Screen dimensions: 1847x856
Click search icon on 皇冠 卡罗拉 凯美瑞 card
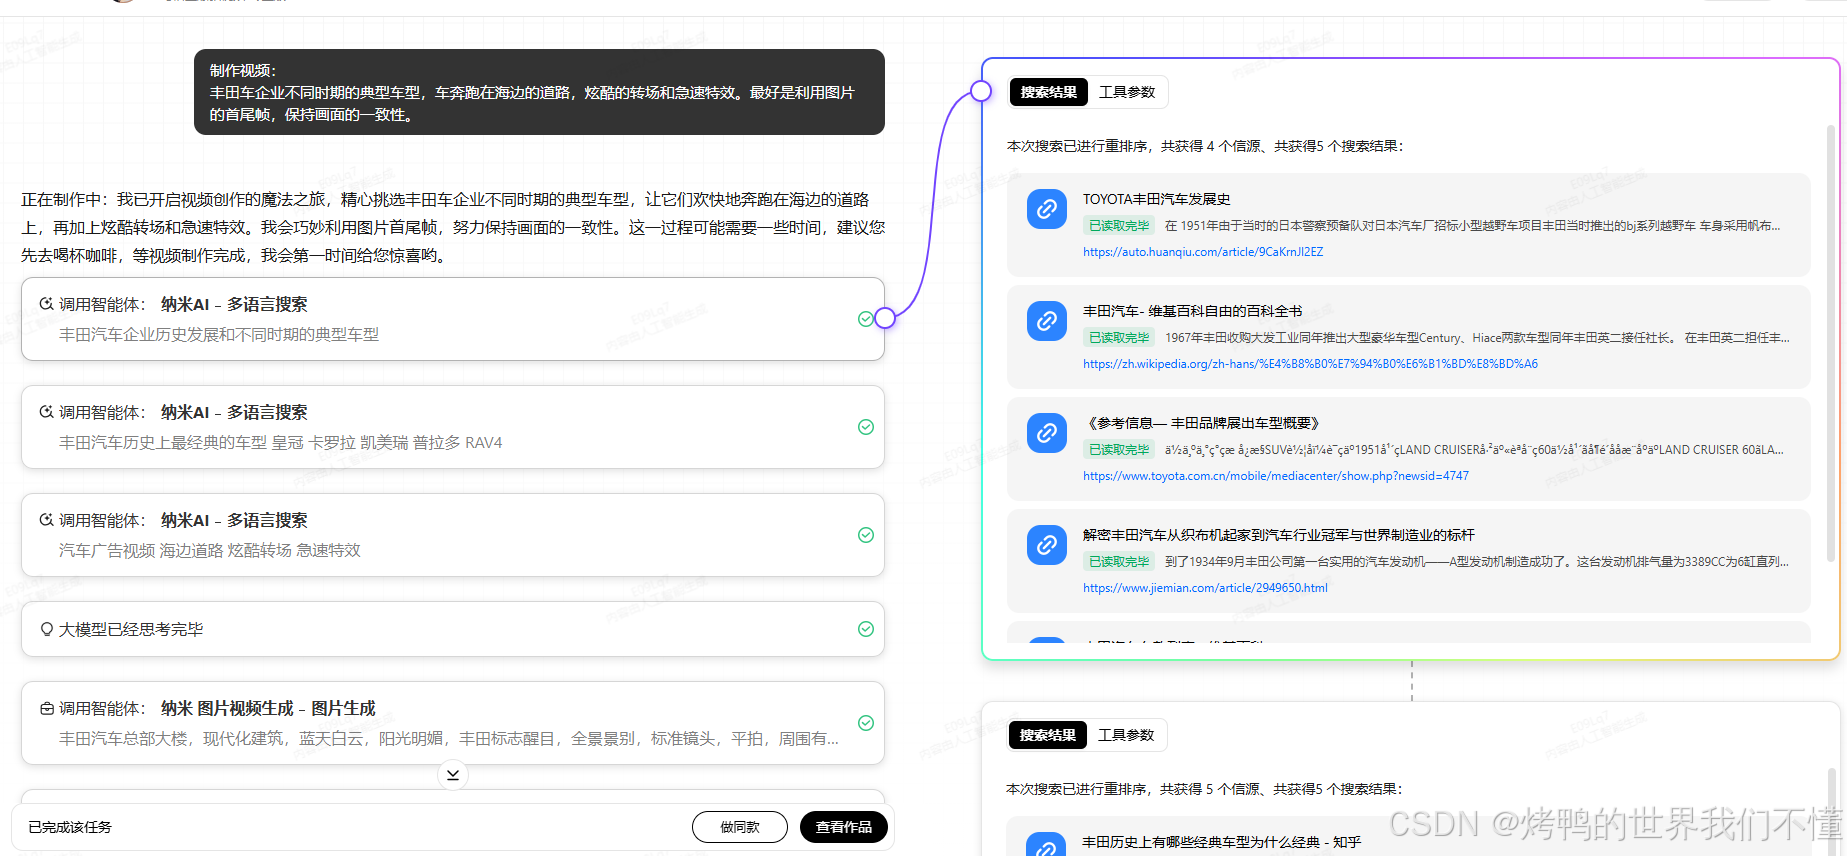coord(46,412)
